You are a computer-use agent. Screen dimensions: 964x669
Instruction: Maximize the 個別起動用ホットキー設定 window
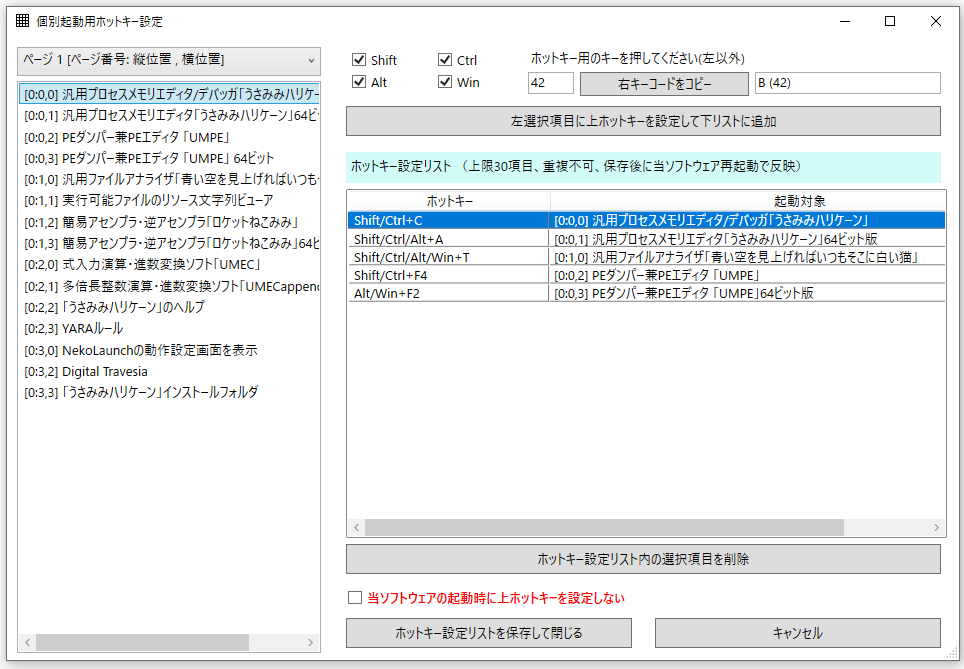pos(890,21)
